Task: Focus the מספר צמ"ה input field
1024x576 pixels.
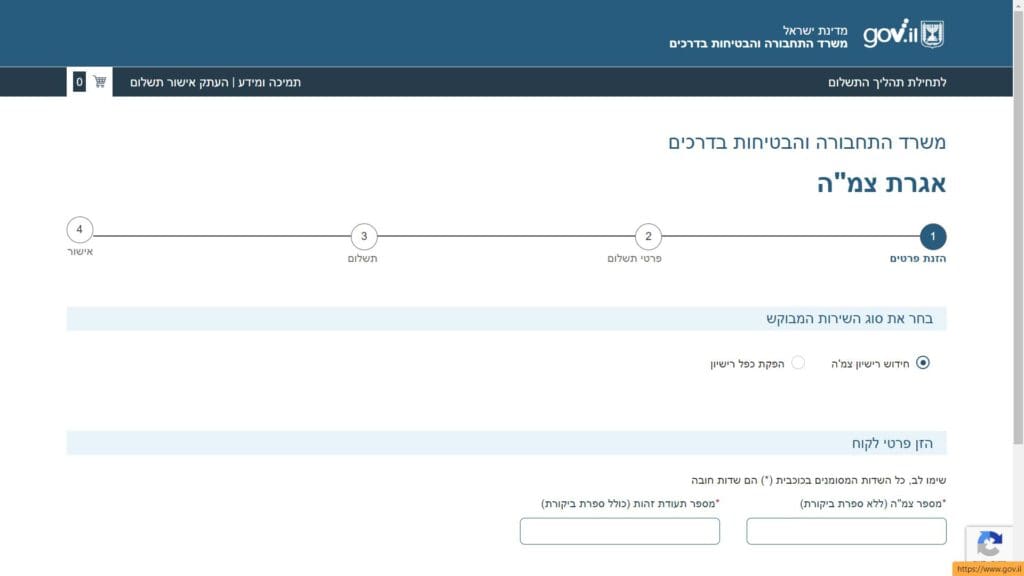Action: [846, 531]
